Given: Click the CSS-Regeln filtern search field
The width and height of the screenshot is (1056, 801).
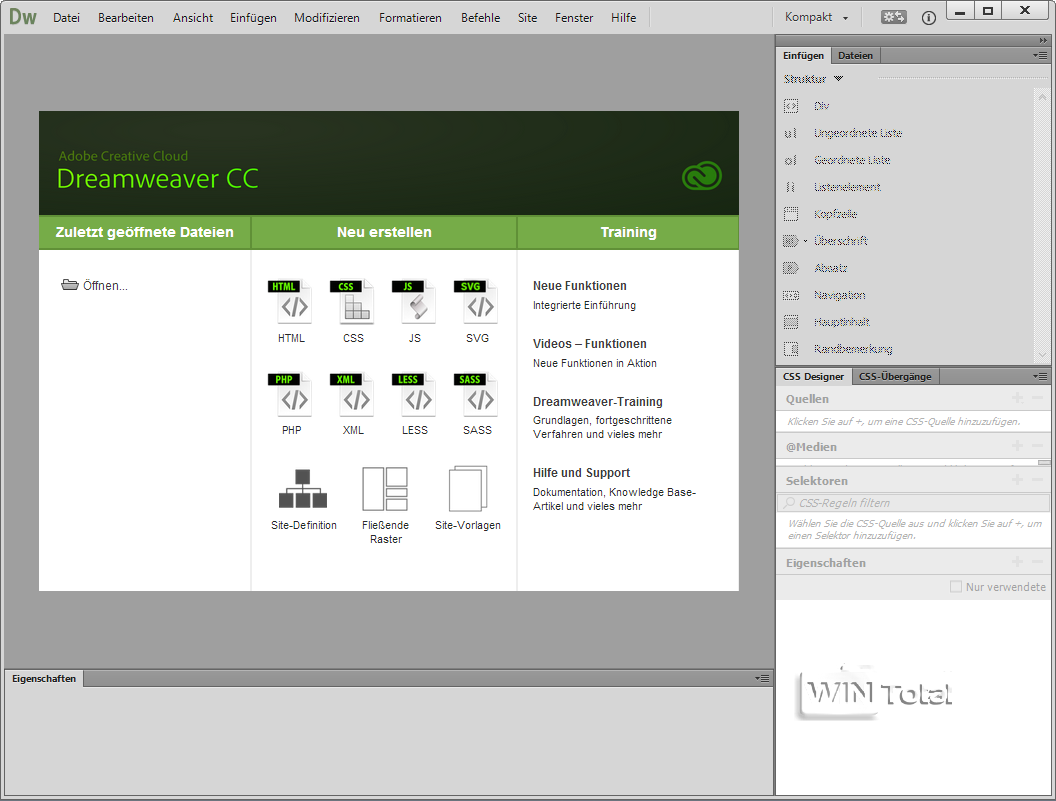Looking at the screenshot, I should pyautogui.click(x=913, y=503).
